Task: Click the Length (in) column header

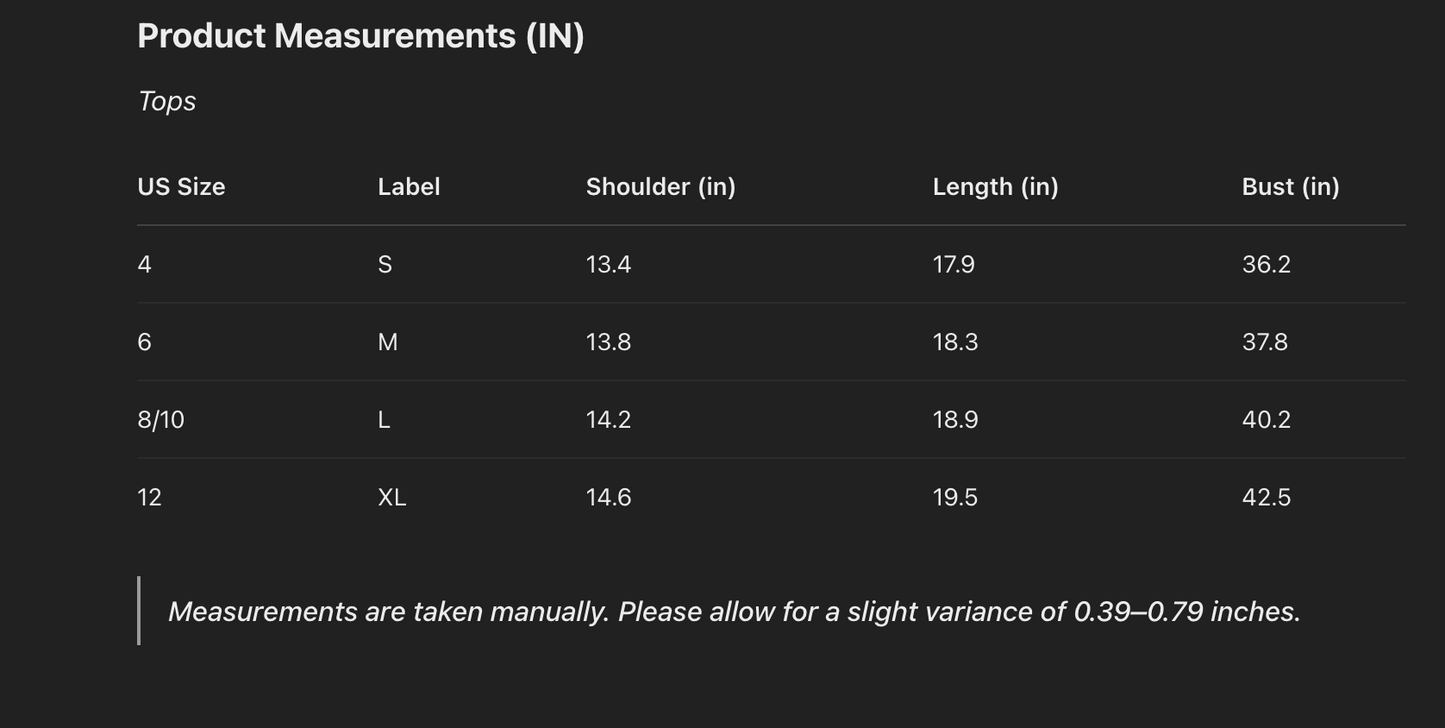Action: click(995, 187)
